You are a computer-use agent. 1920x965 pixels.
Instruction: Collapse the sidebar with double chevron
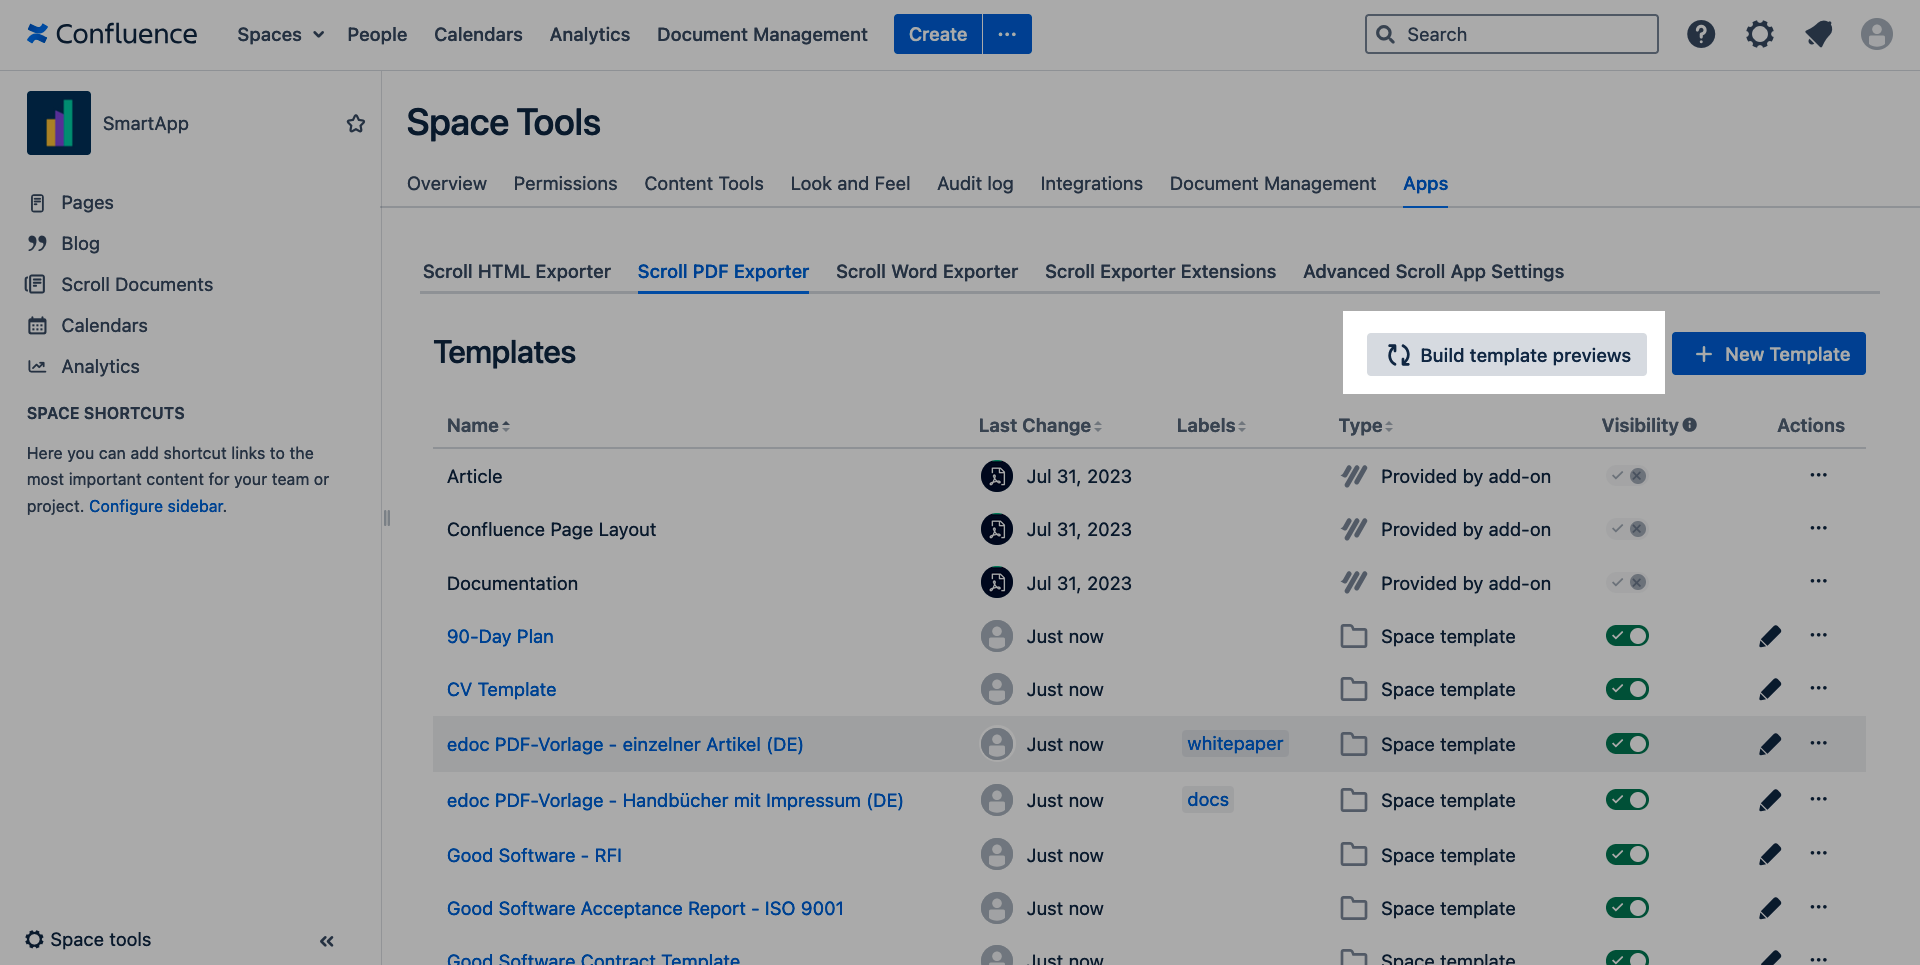pyautogui.click(x=327, y=941)
